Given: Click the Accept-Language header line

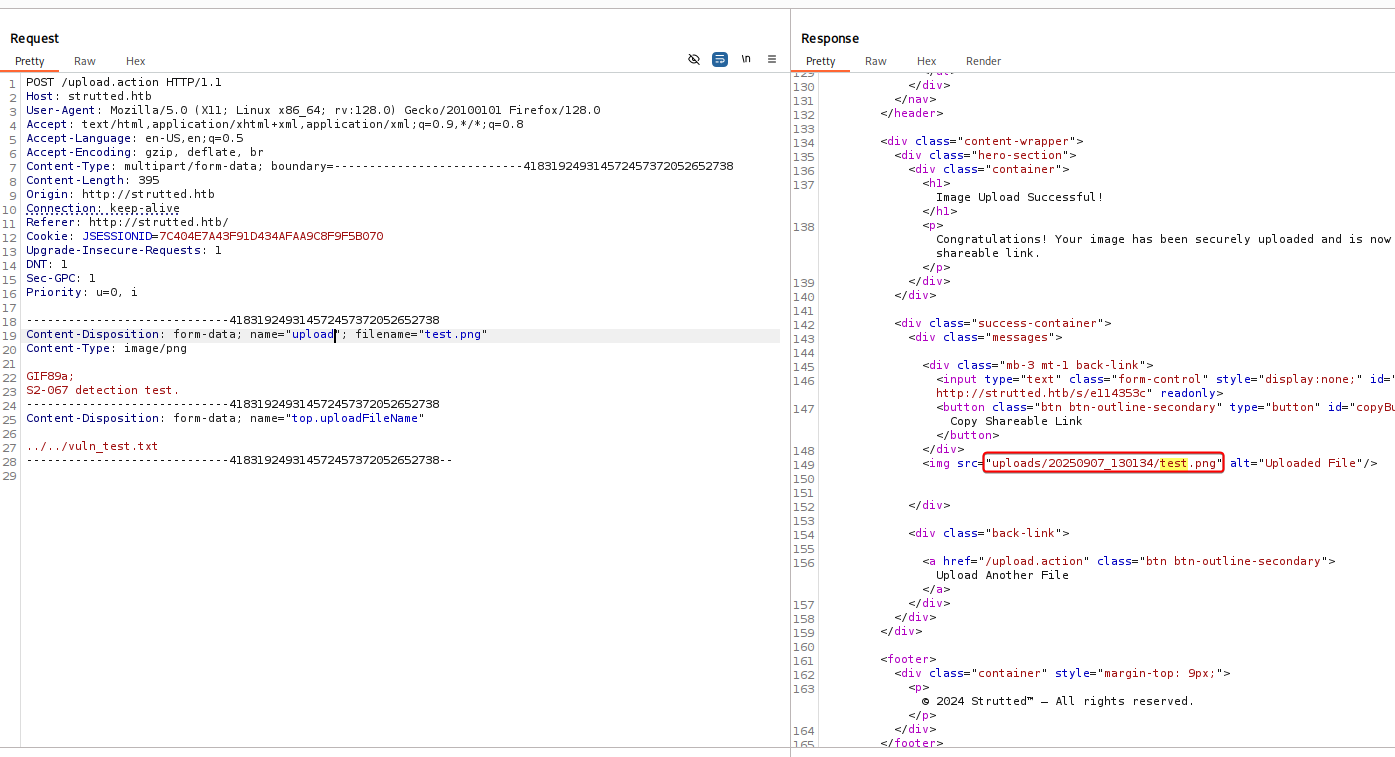Looking at the screenshot, I should coord(135,138).
